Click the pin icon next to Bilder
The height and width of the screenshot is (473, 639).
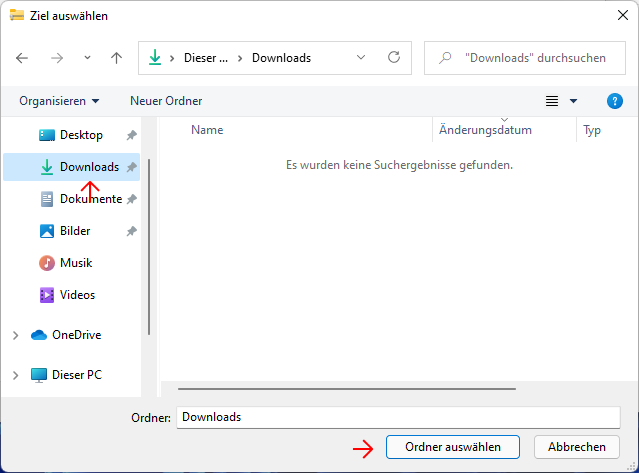tap(131, 231)
